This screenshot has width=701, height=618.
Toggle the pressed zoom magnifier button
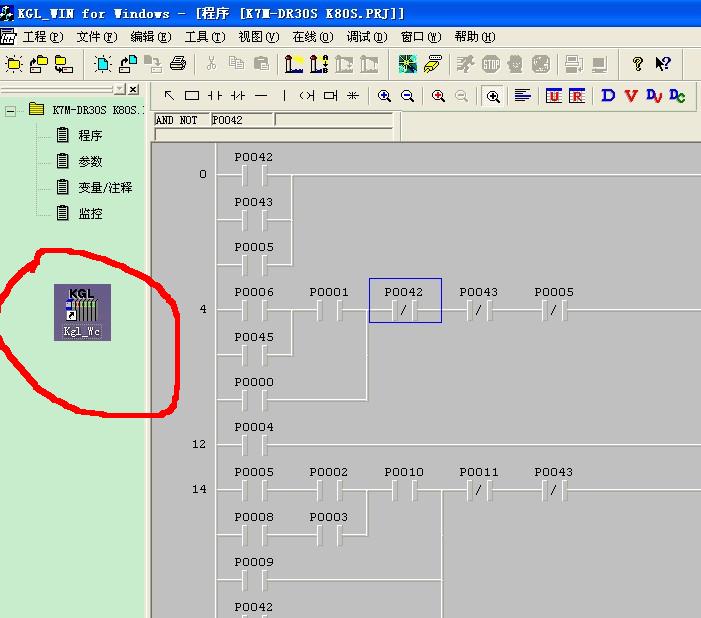point(493,96)
